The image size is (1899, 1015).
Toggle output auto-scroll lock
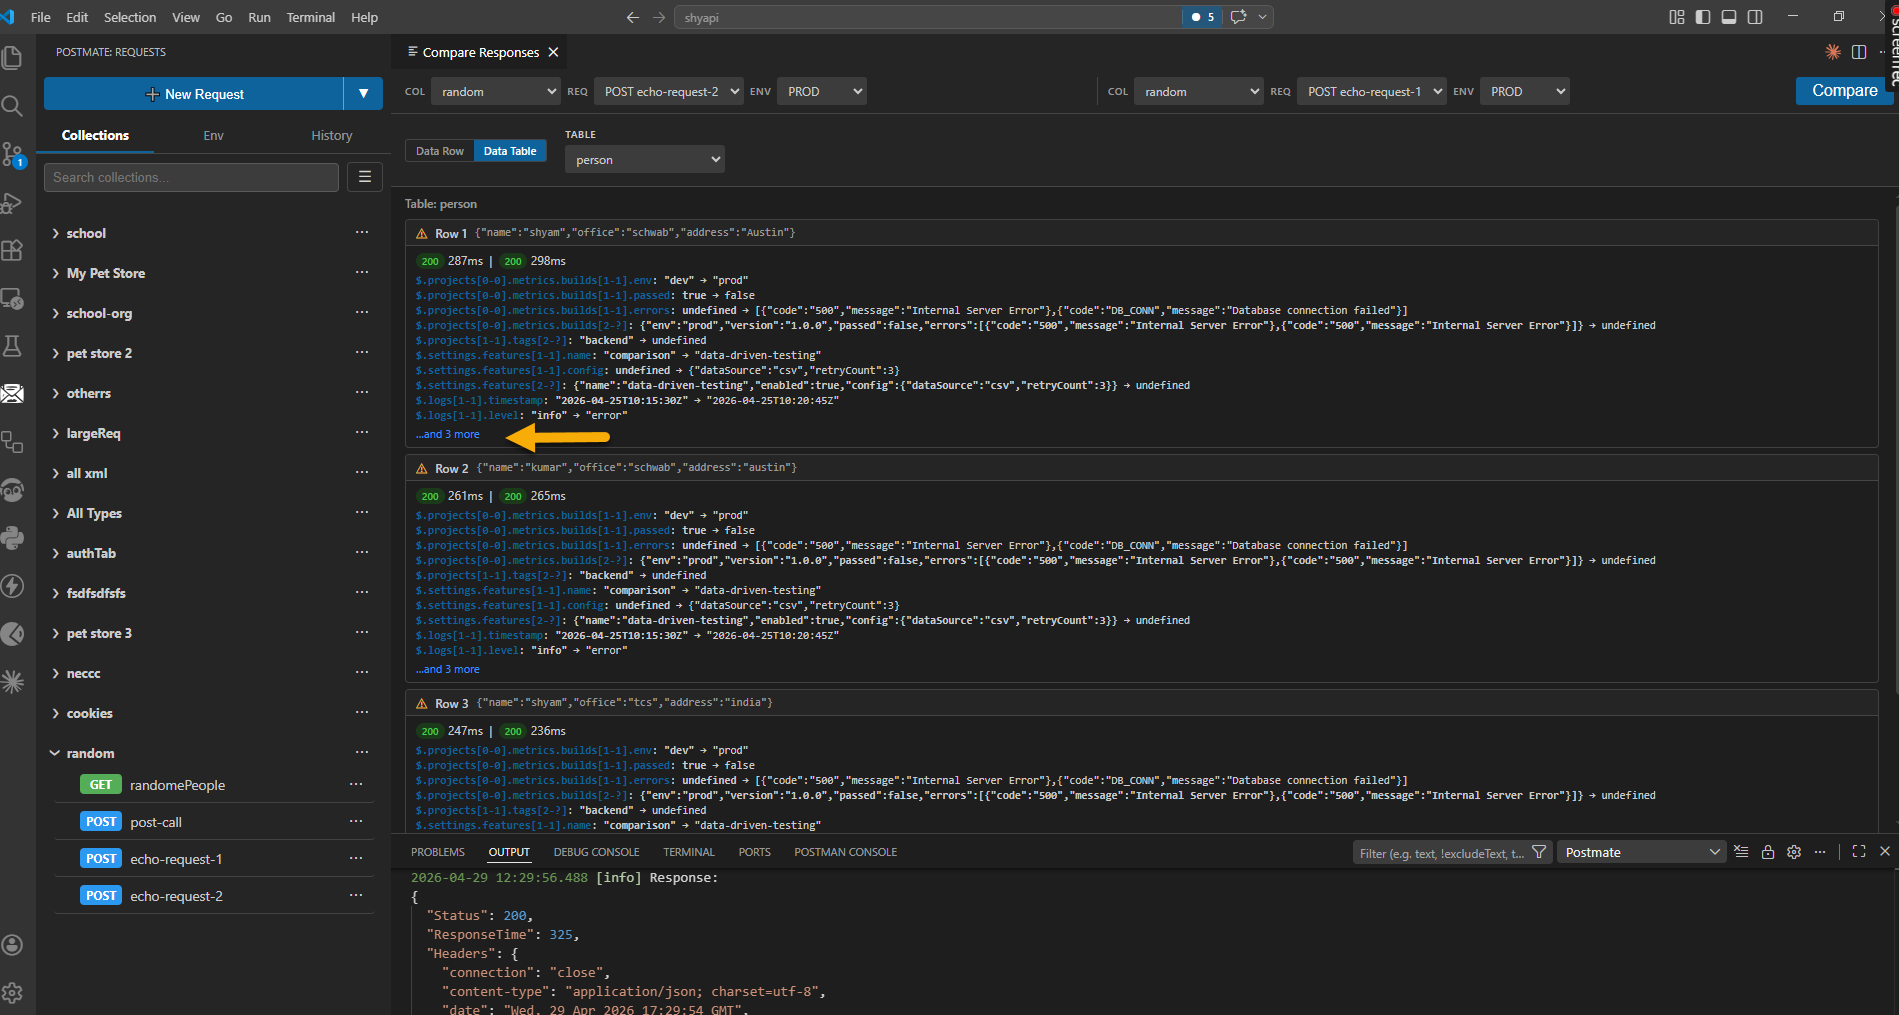[x=1768, y=852]
